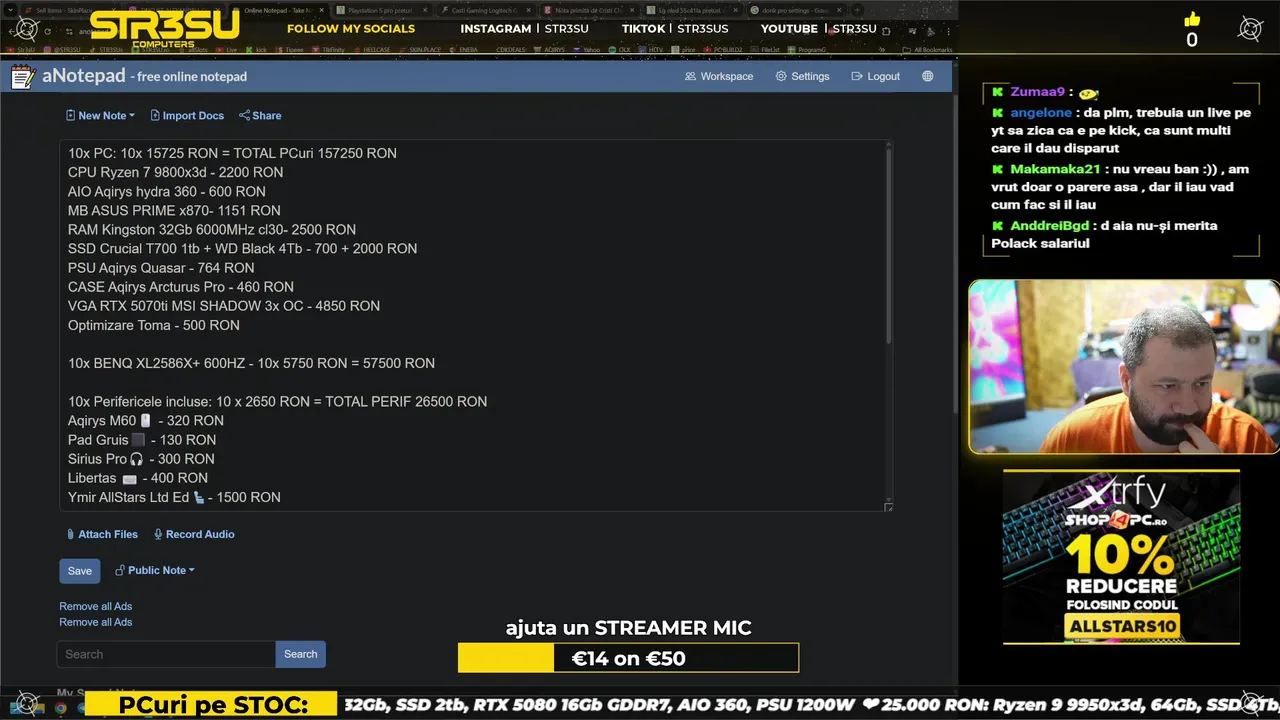
Task: Click the aNotepad notepad logo icon
Action: coord(23,77)
